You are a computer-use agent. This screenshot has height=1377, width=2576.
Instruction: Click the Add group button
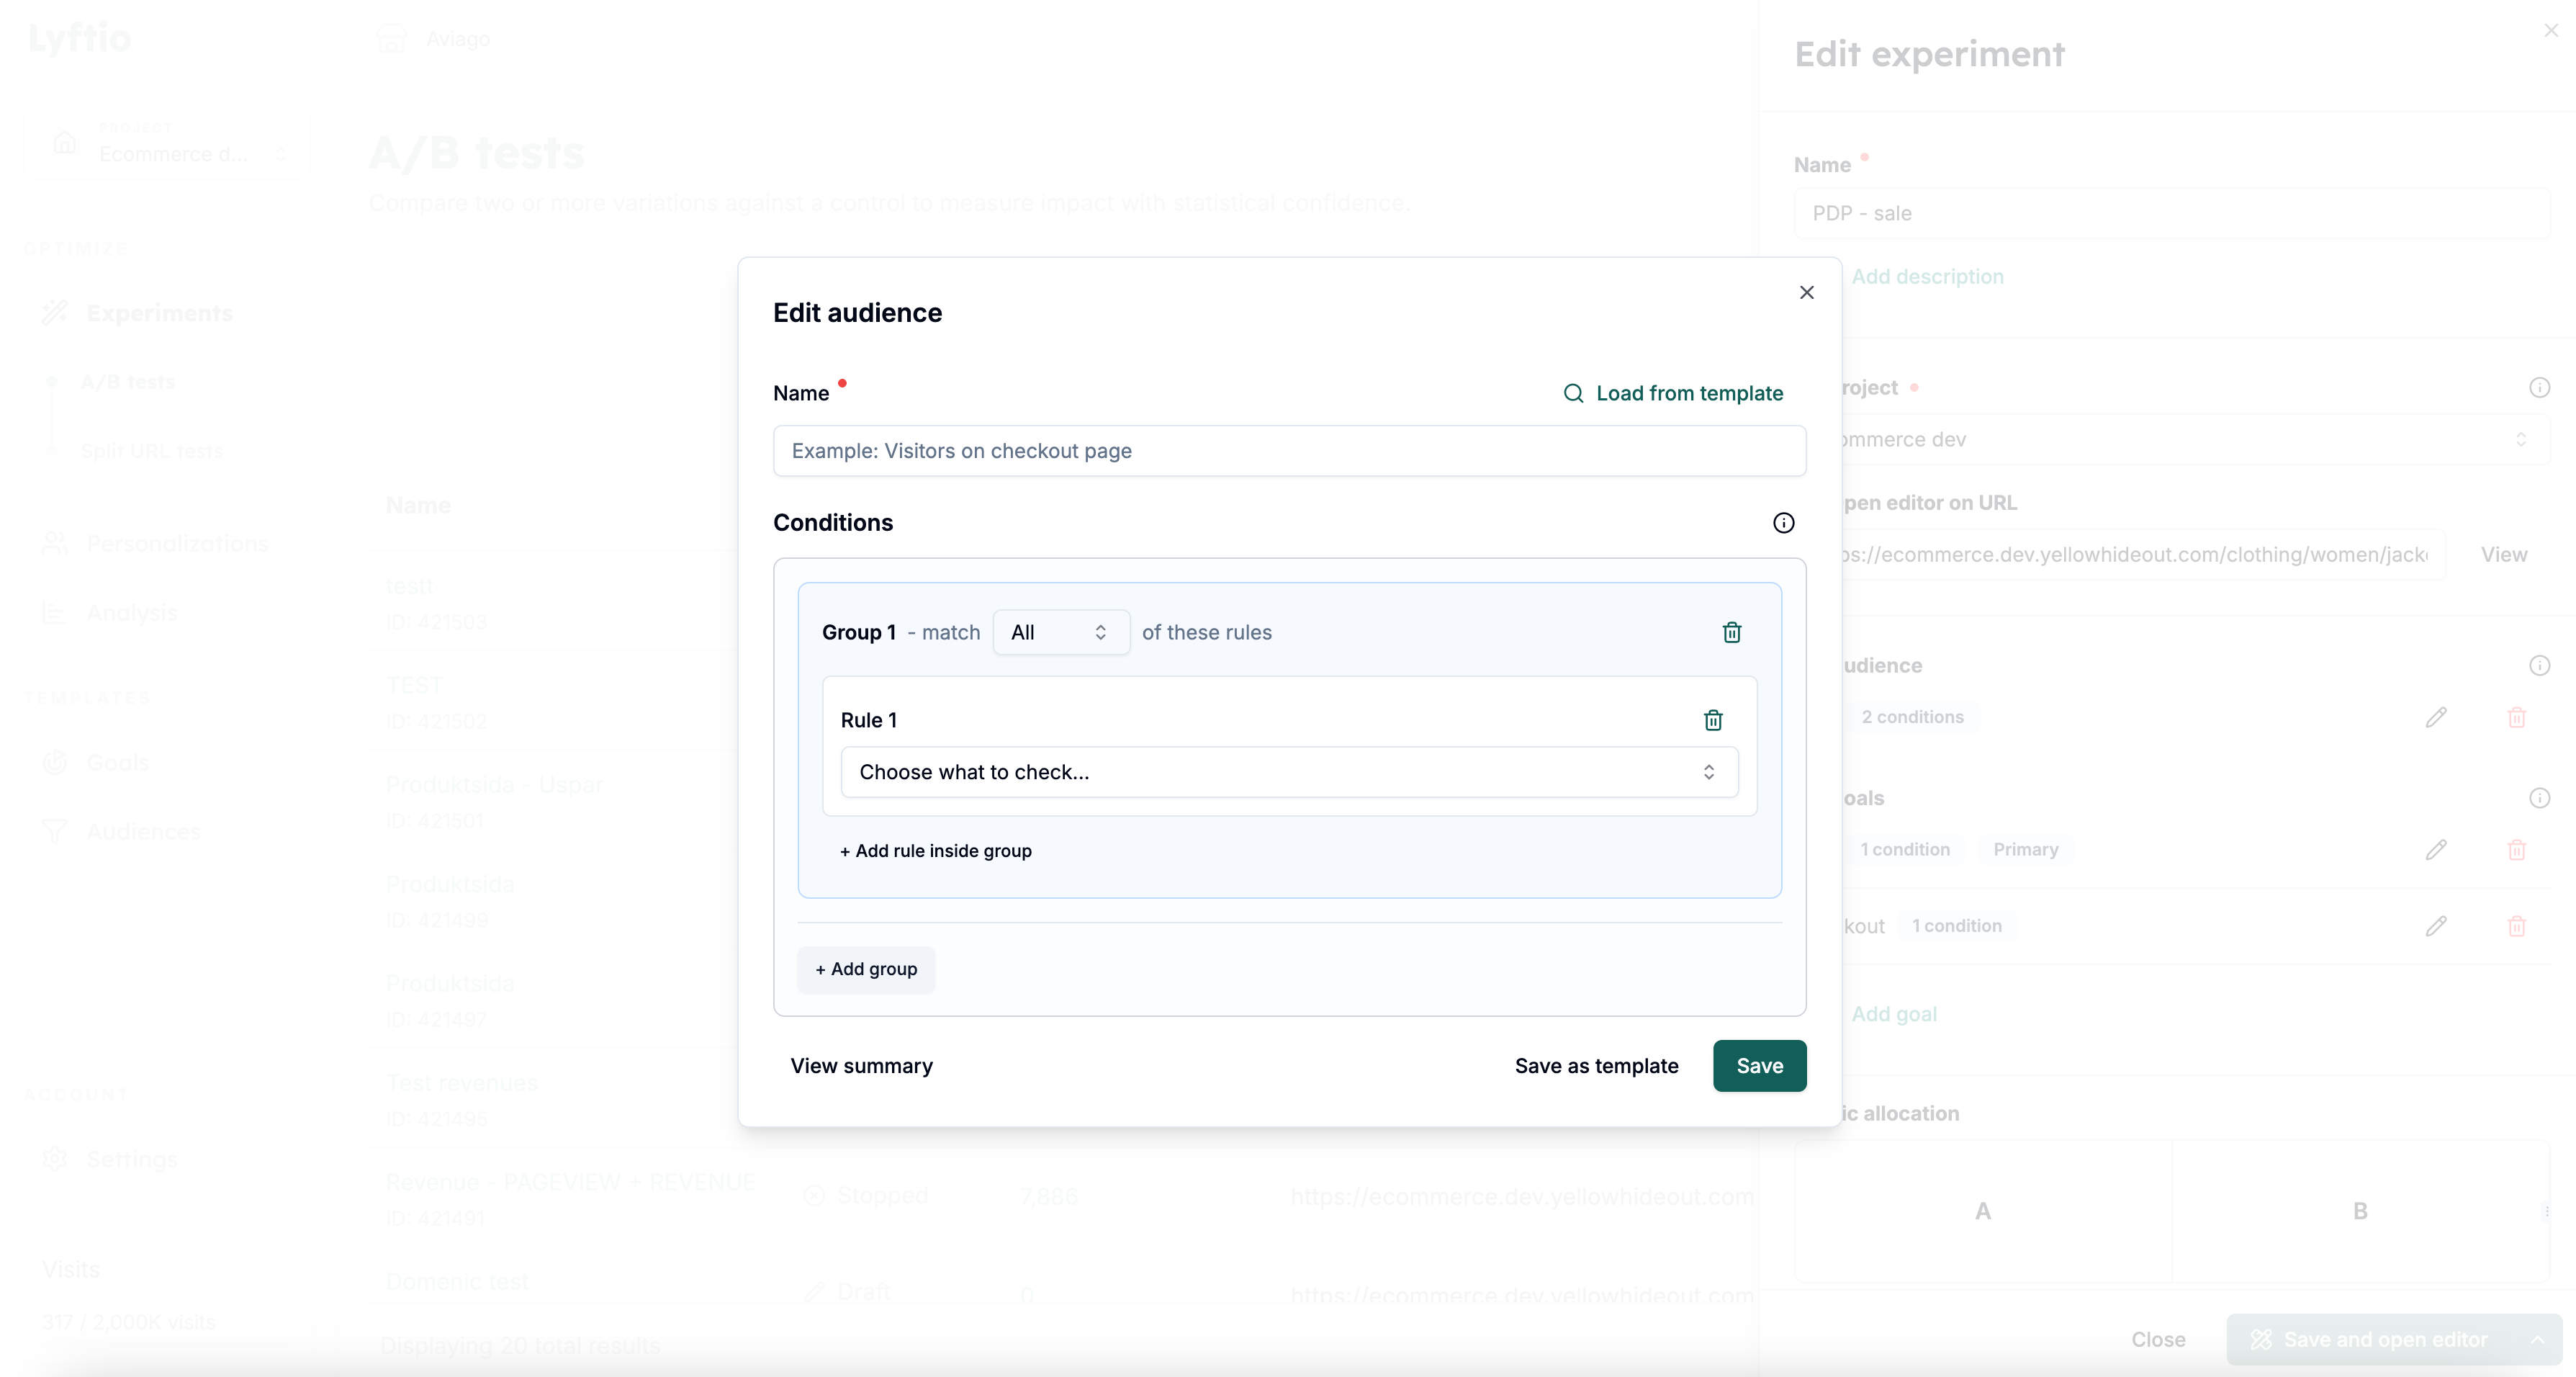(x=866, y=969)
